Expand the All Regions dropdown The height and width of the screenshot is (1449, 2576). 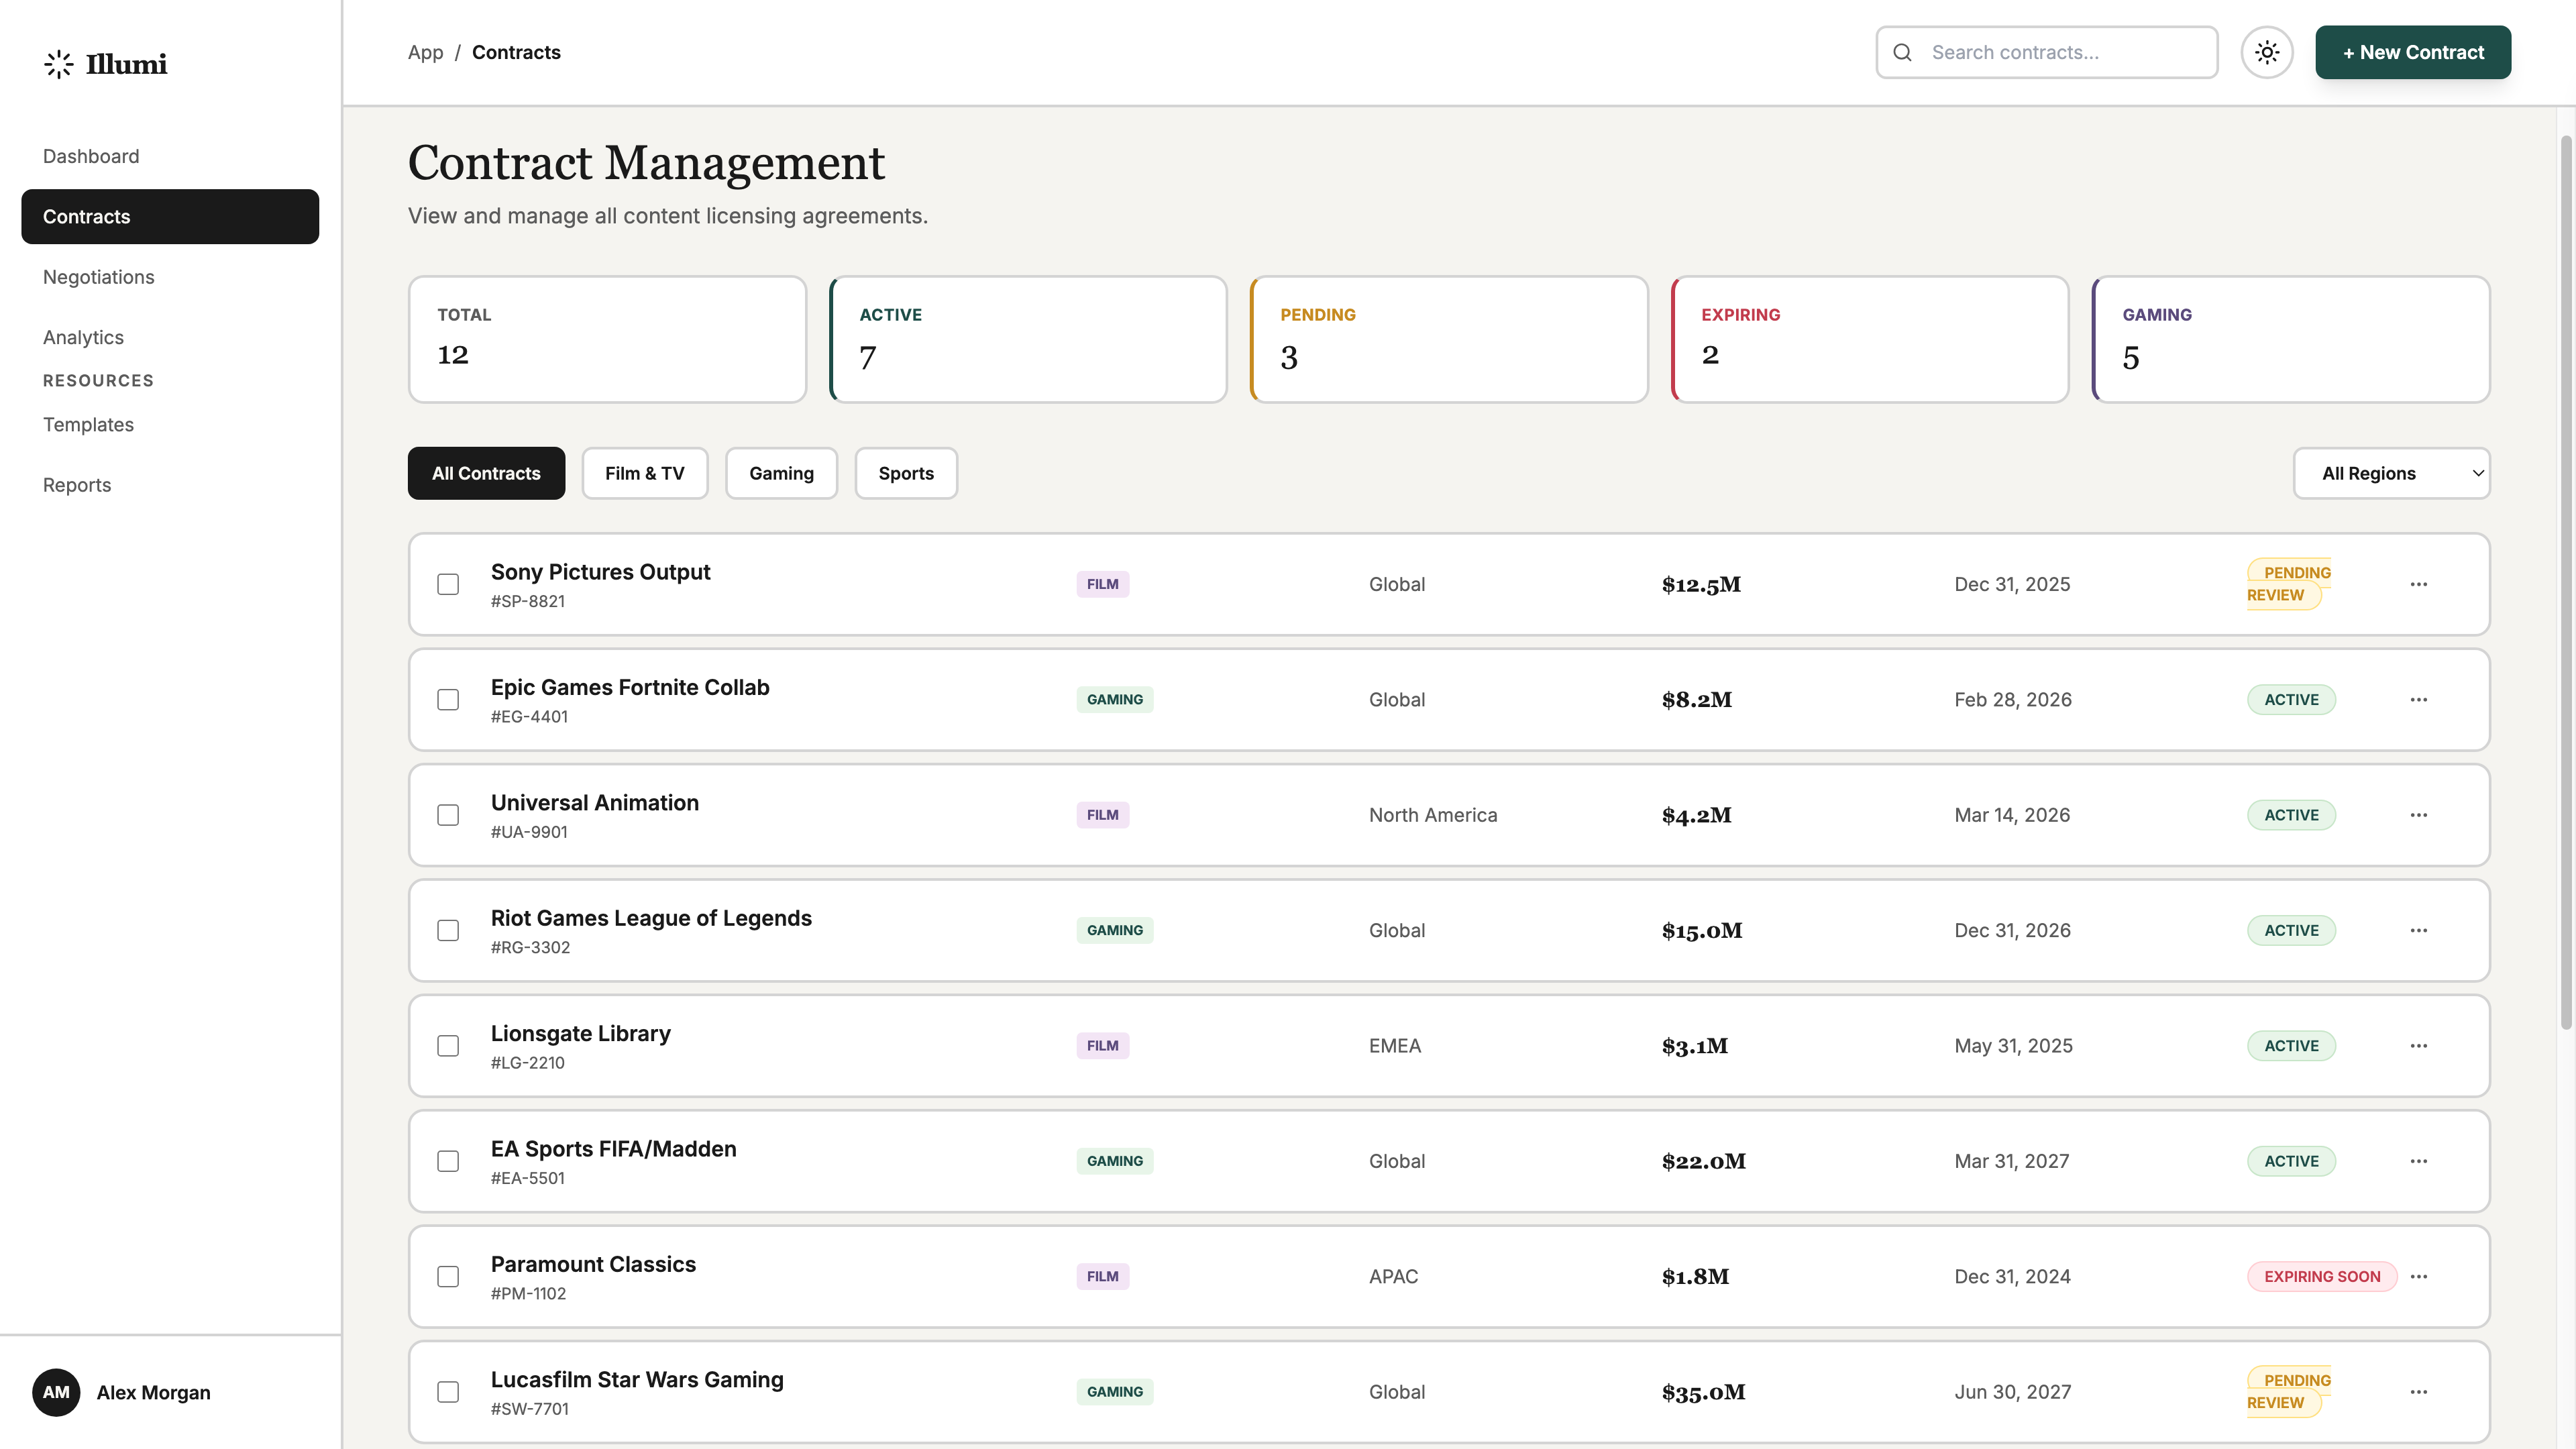pos(2390,473)
